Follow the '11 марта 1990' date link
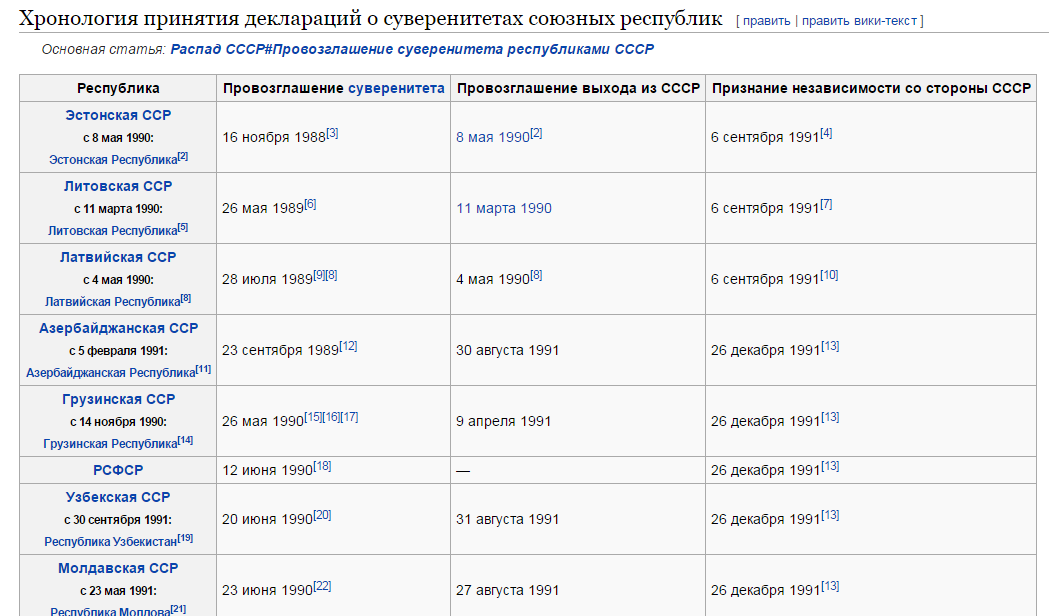Image resolution: width=1049 pixels, height=616 pixels. 504,208
